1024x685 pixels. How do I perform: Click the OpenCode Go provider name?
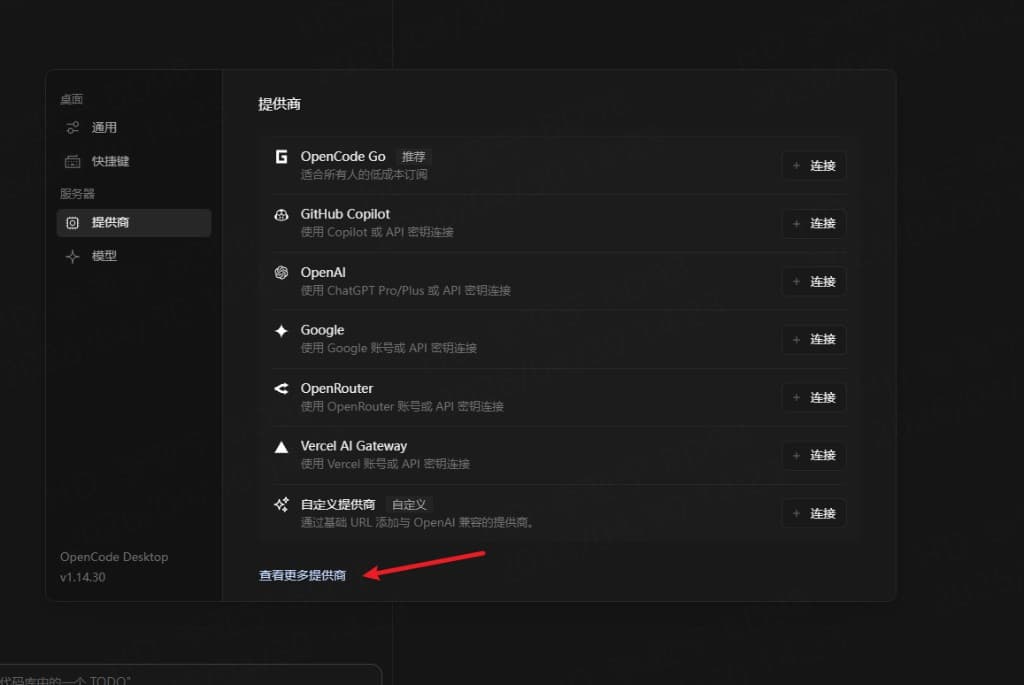pos(343,157)
